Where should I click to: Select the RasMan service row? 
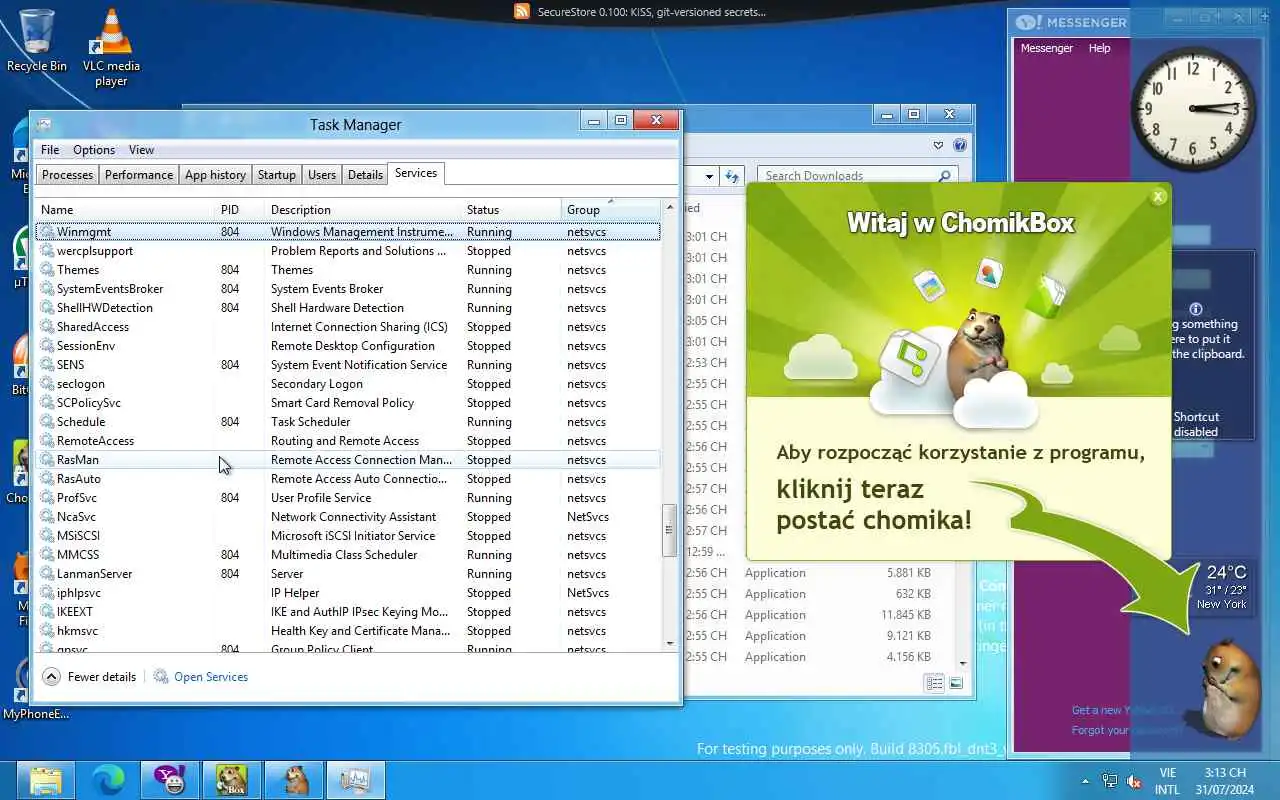click(x=348, y=460)
